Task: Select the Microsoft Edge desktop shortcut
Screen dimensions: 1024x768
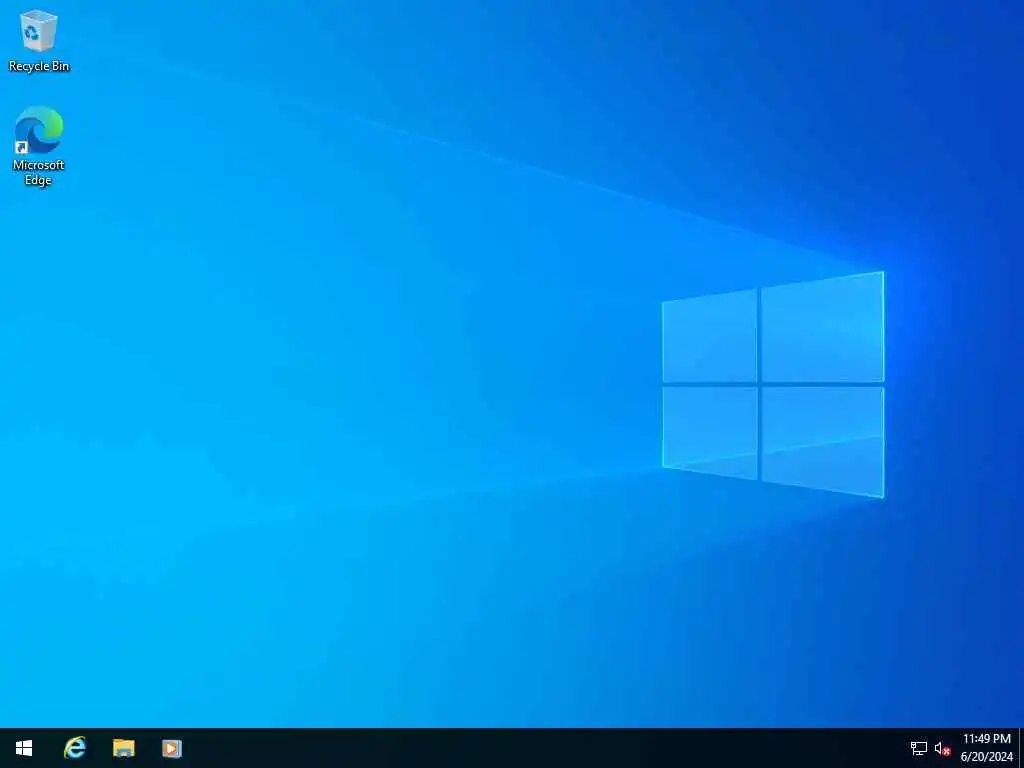Action: [39, 145]
